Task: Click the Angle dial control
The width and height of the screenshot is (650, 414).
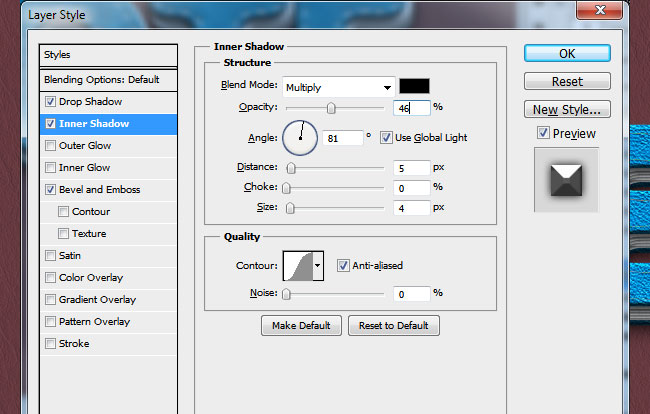Action: [300, 138]
